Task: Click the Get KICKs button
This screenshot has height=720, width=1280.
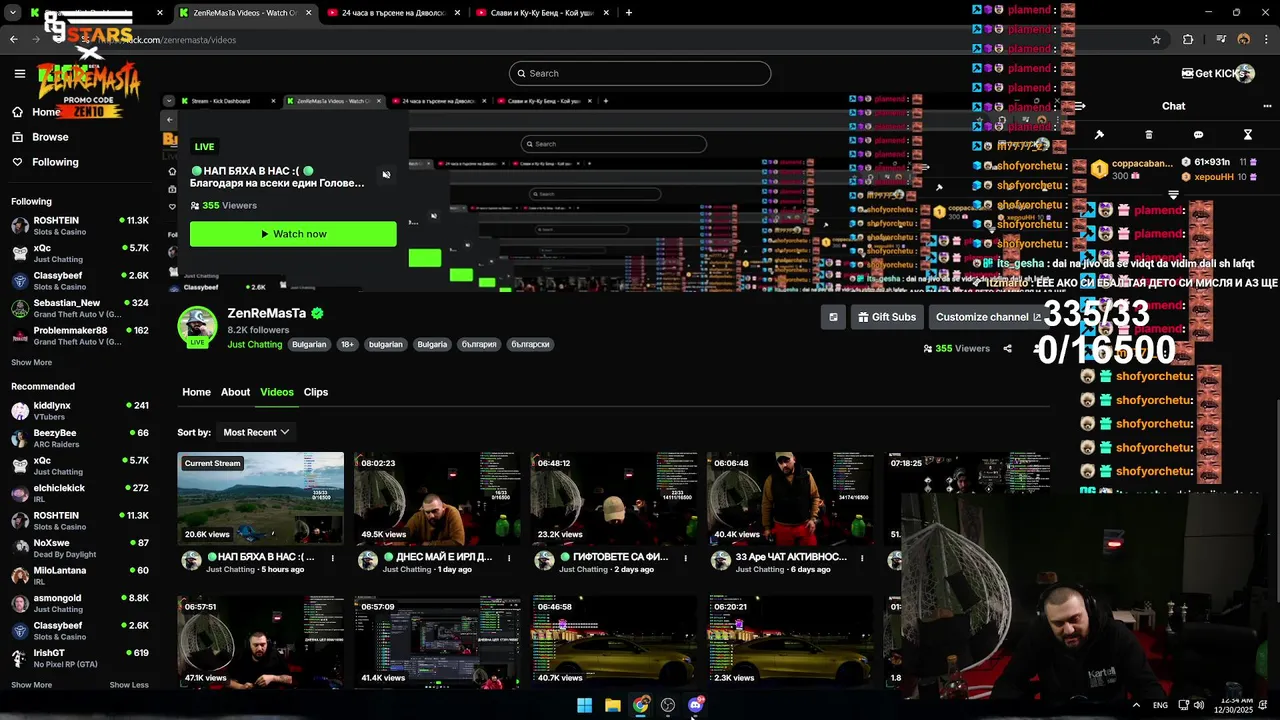Action: tap(1212, 73)
